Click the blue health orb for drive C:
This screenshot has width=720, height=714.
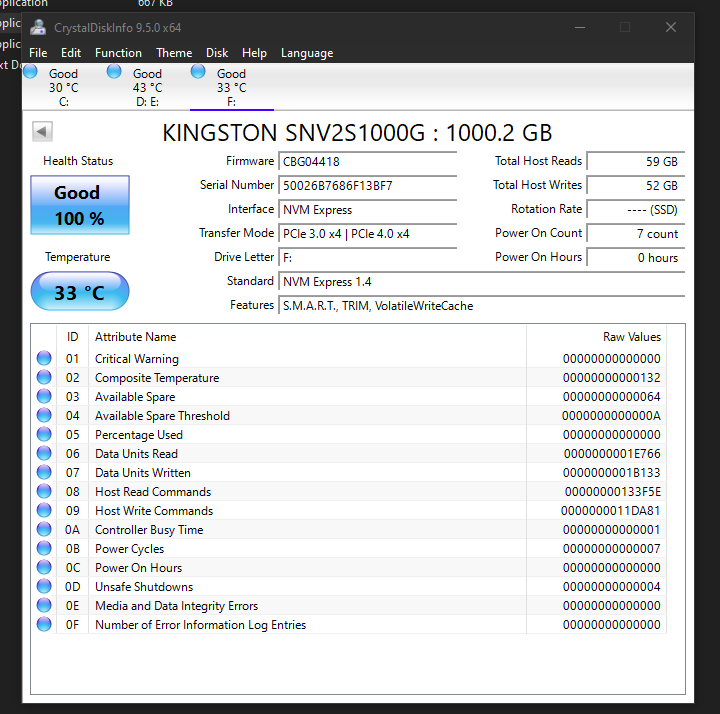coord(30,72)
